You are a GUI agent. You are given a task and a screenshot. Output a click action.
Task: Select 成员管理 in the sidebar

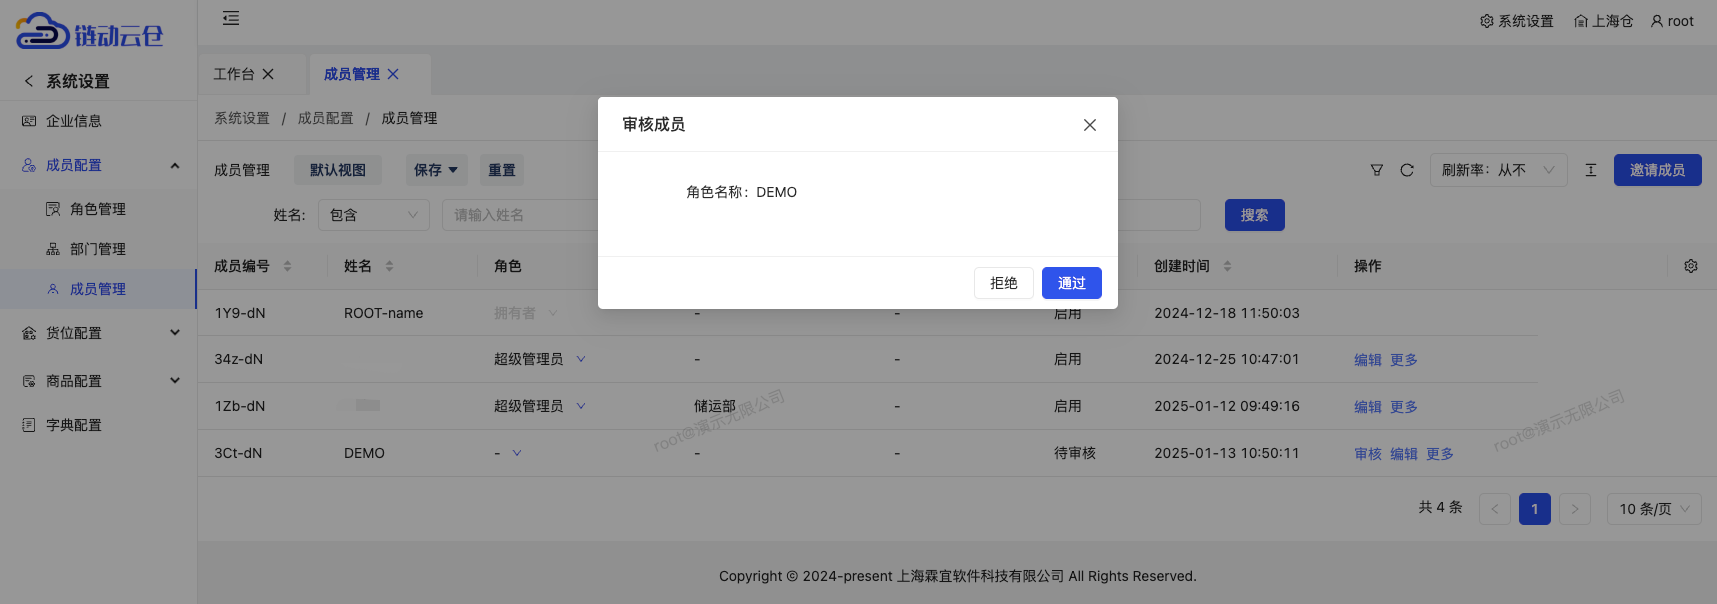tap(98, 289)
